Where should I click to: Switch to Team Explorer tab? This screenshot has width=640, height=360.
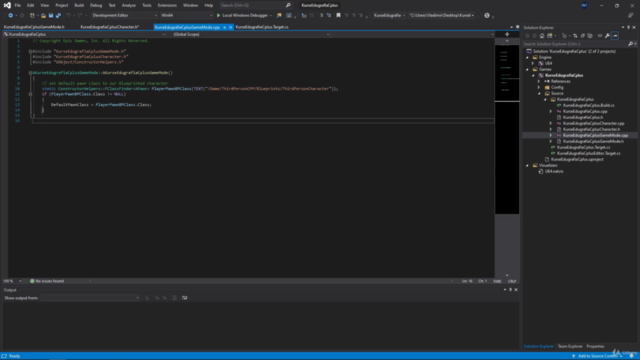[x=570, y=347]
